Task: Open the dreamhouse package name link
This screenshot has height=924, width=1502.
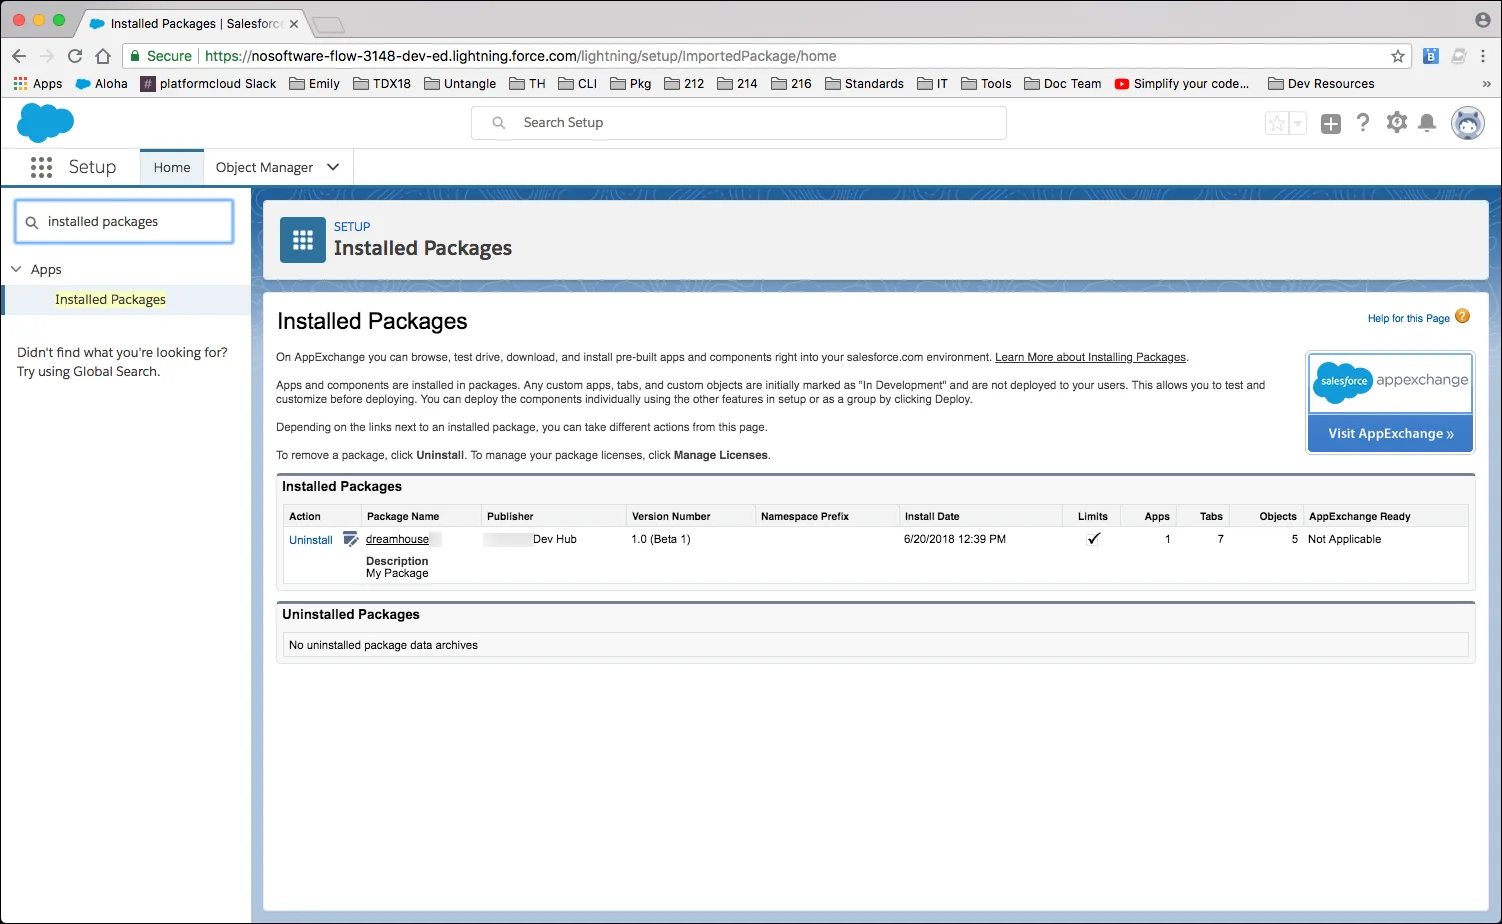Action: (397, 539)
